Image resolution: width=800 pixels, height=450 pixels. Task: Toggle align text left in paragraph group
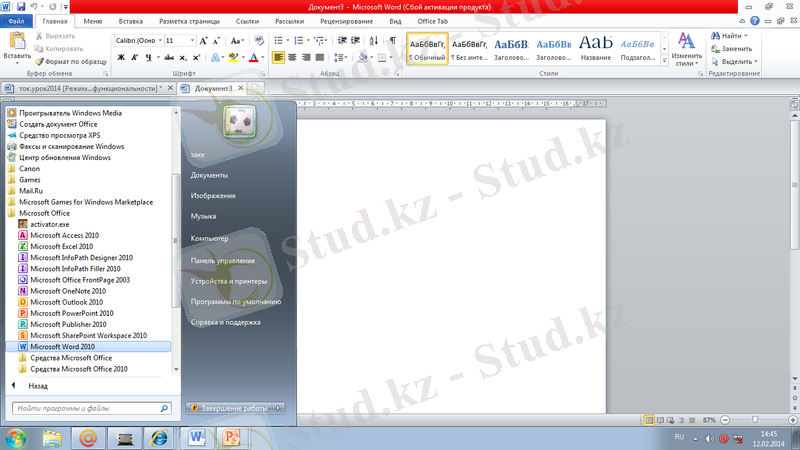coord(279,58)
